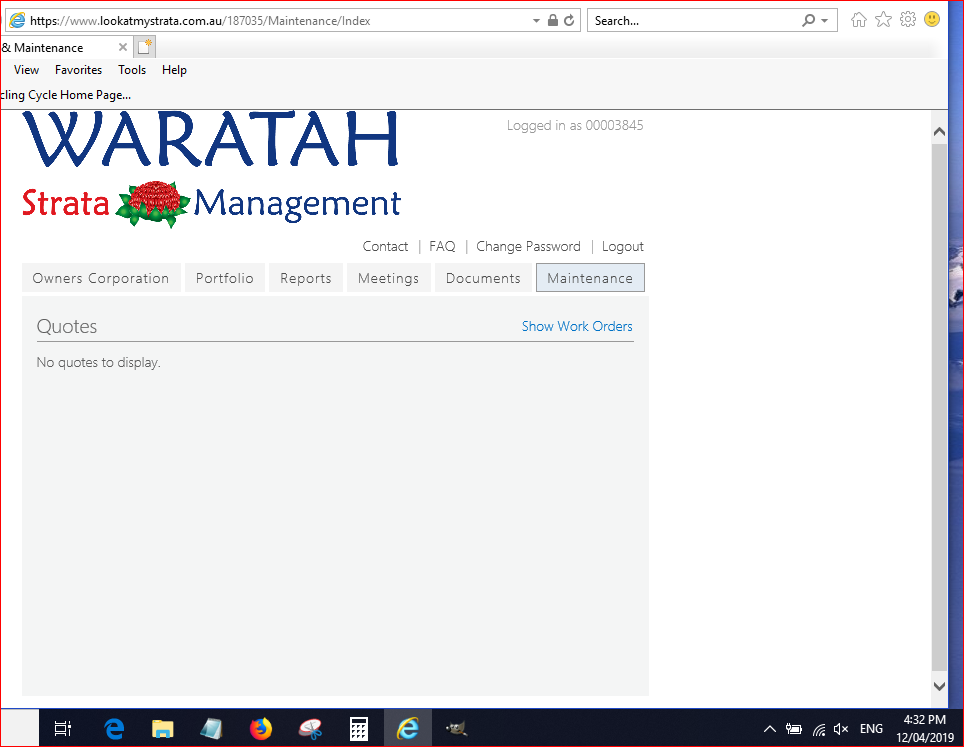Switch to Portfolio tab

point(224,278)
